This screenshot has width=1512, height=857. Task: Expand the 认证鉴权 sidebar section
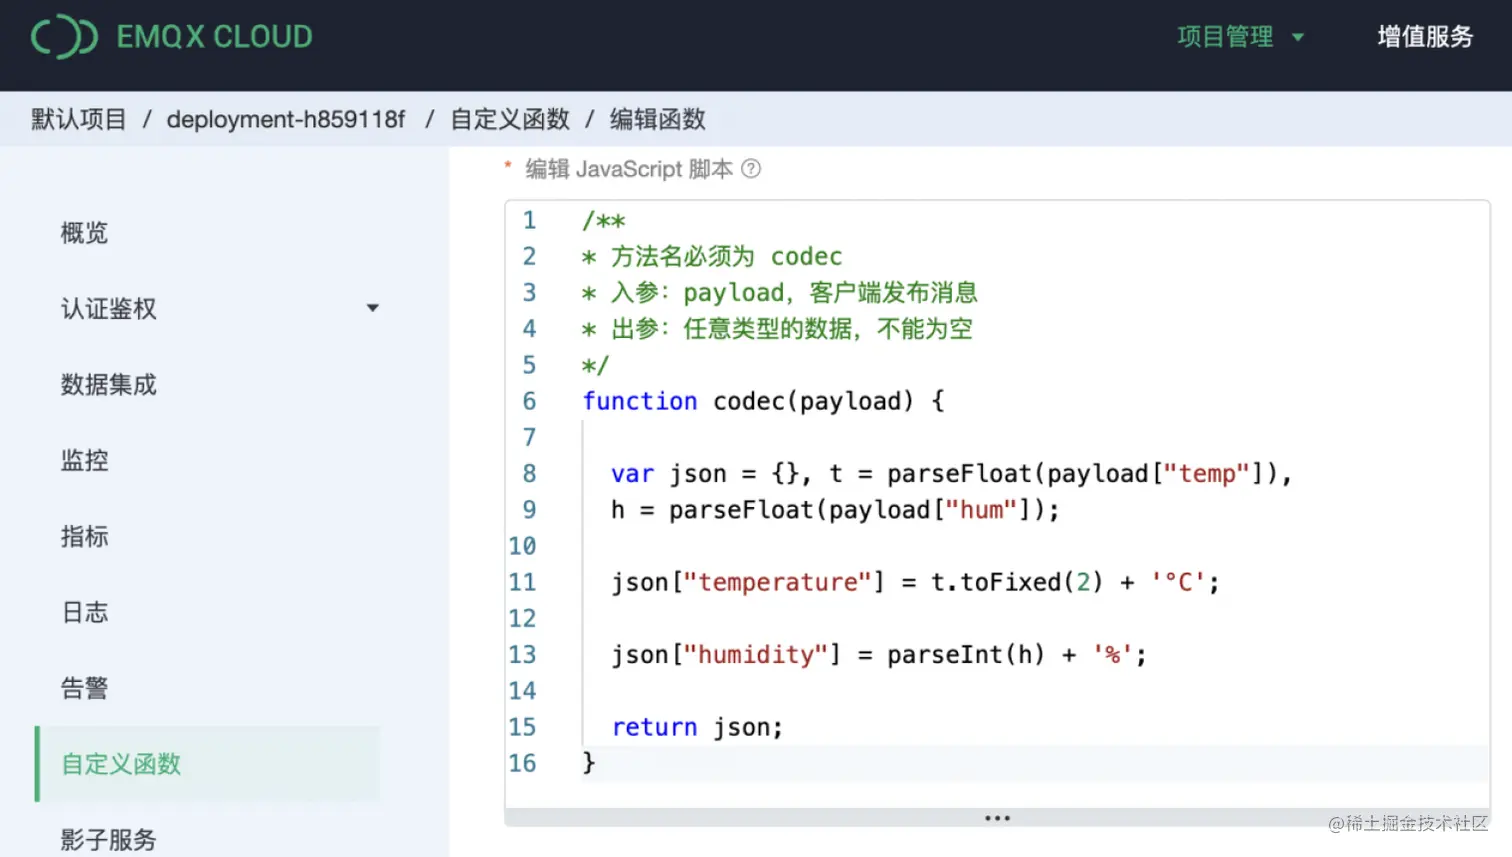coord(107,309)
